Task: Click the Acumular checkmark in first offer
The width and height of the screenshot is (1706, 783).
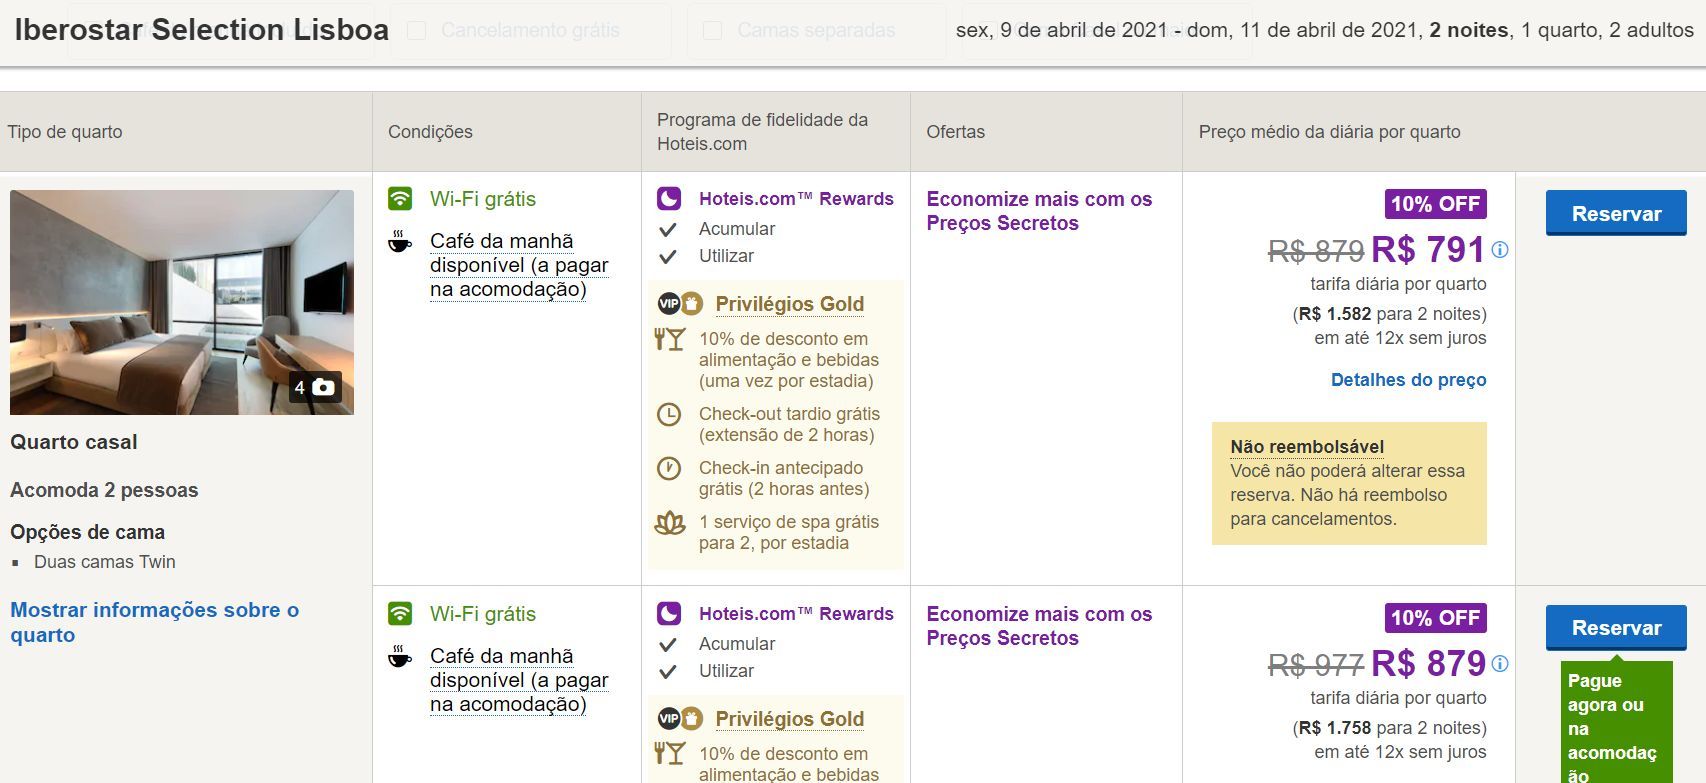Action: point(668,229)
